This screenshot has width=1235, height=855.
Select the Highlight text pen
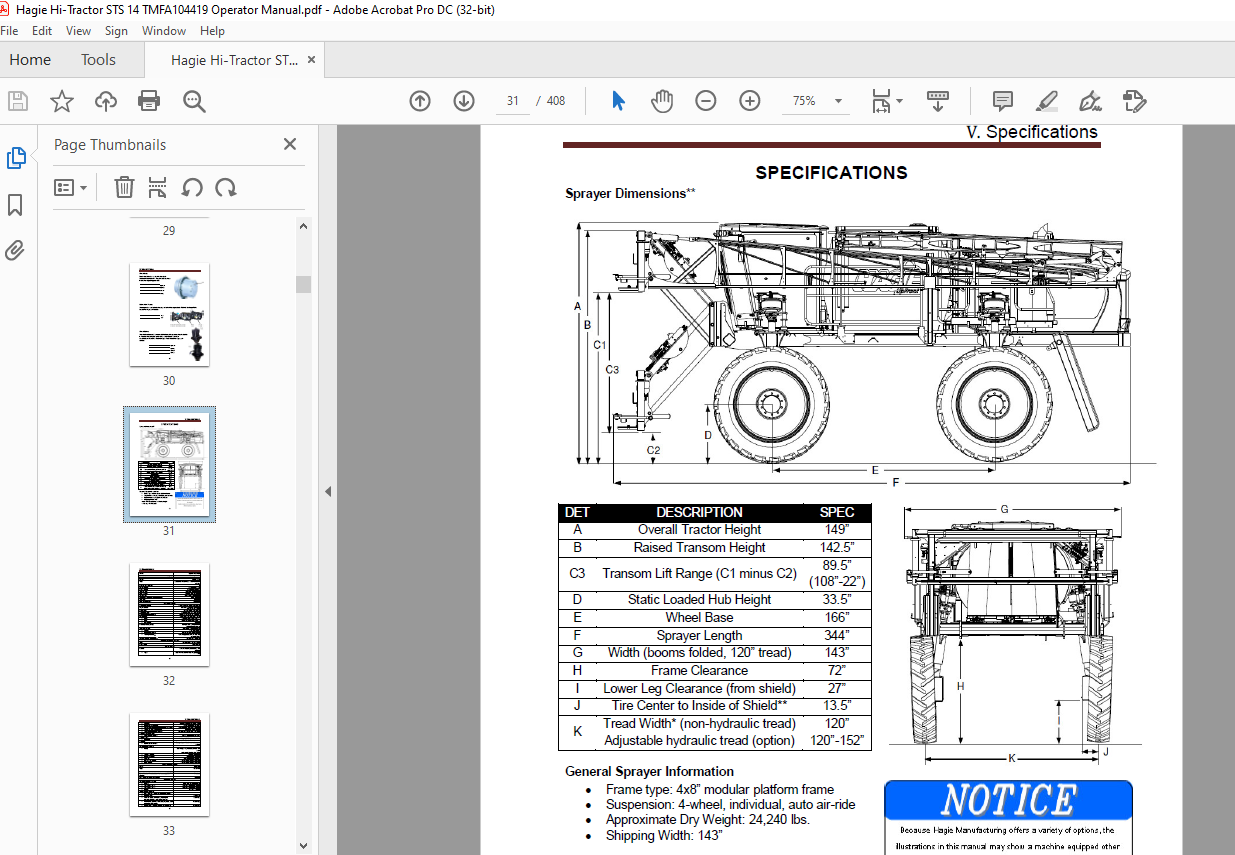click(x=1047, y=101)
